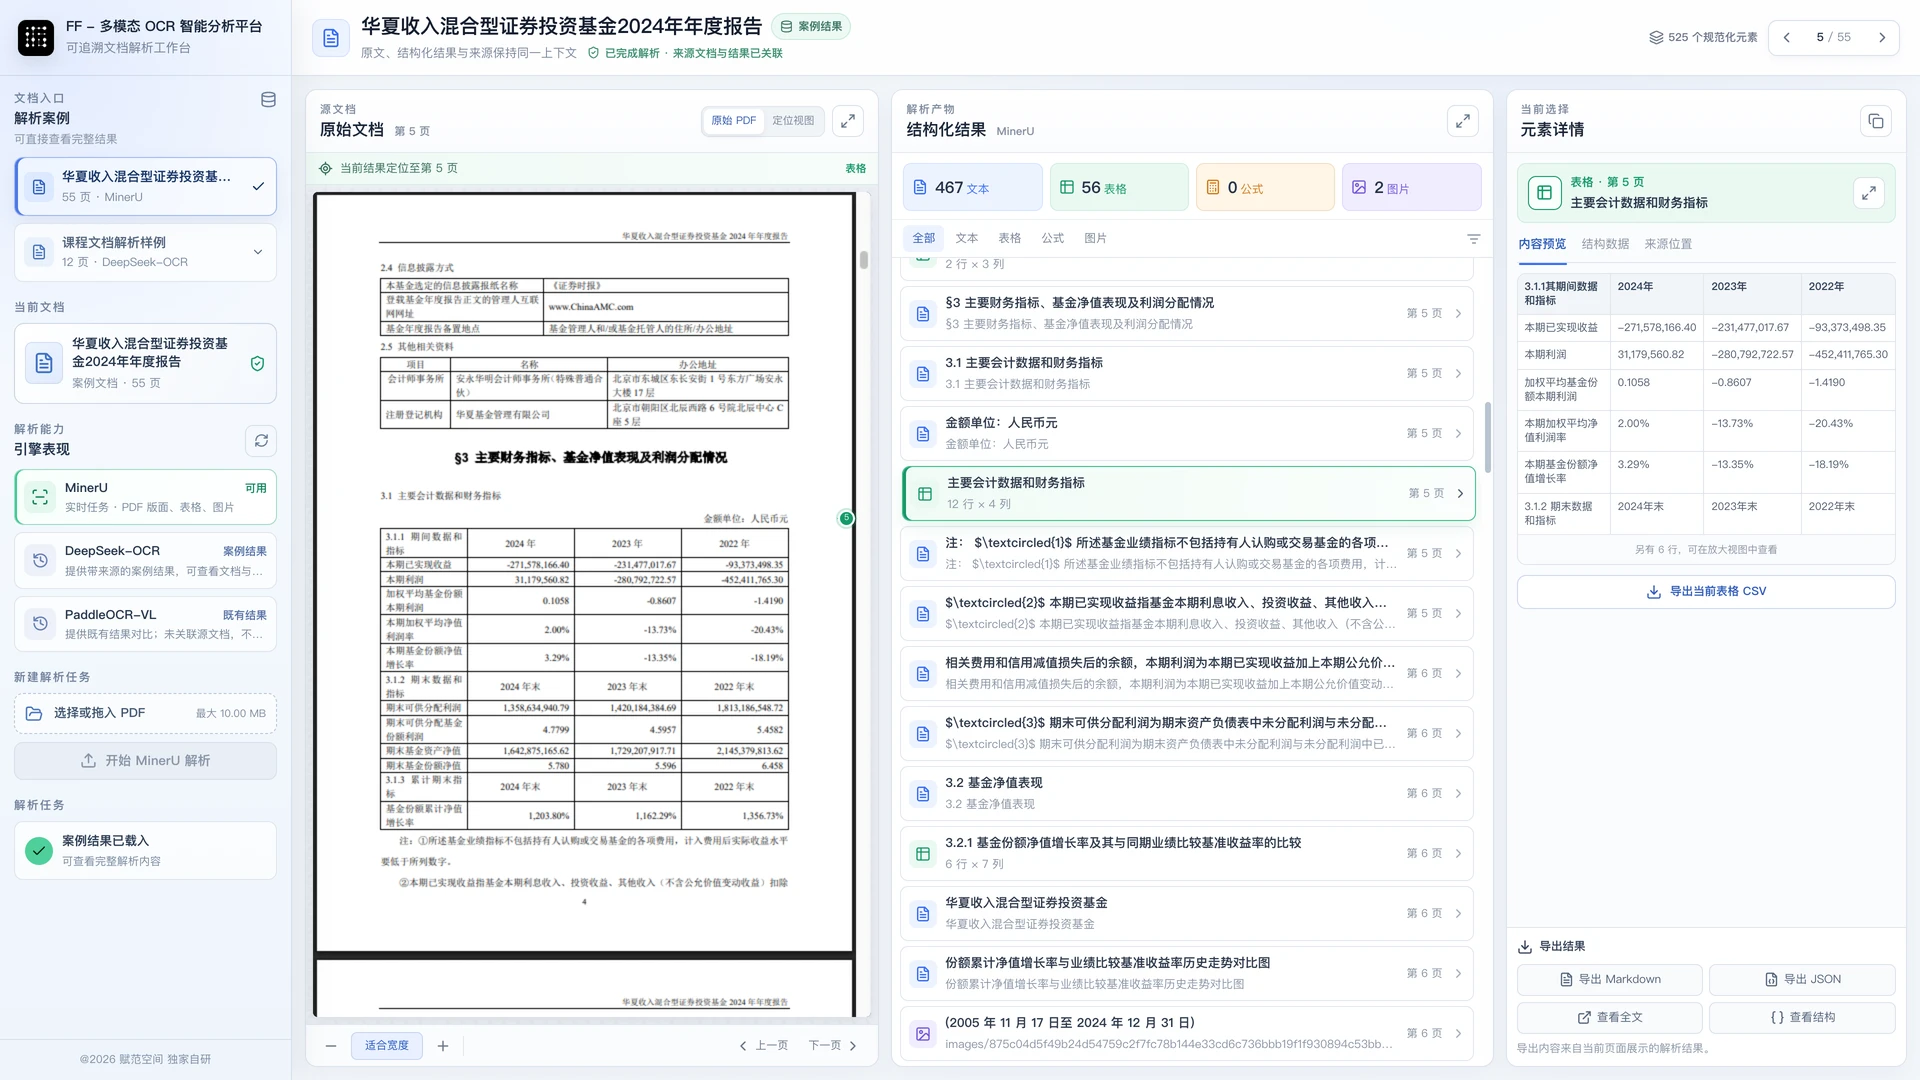
Task: Copy current element details icon
Action: pos(1876,121)
